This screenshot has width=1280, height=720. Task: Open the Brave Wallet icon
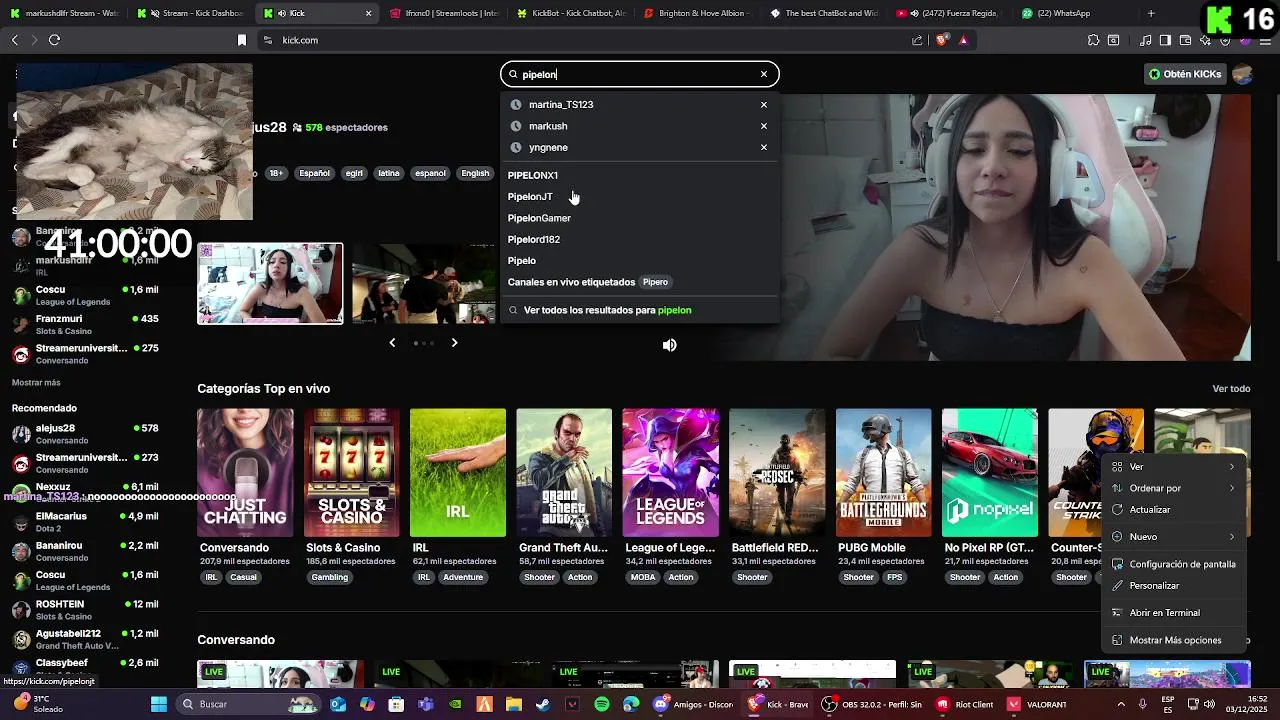pos(1185,40)
